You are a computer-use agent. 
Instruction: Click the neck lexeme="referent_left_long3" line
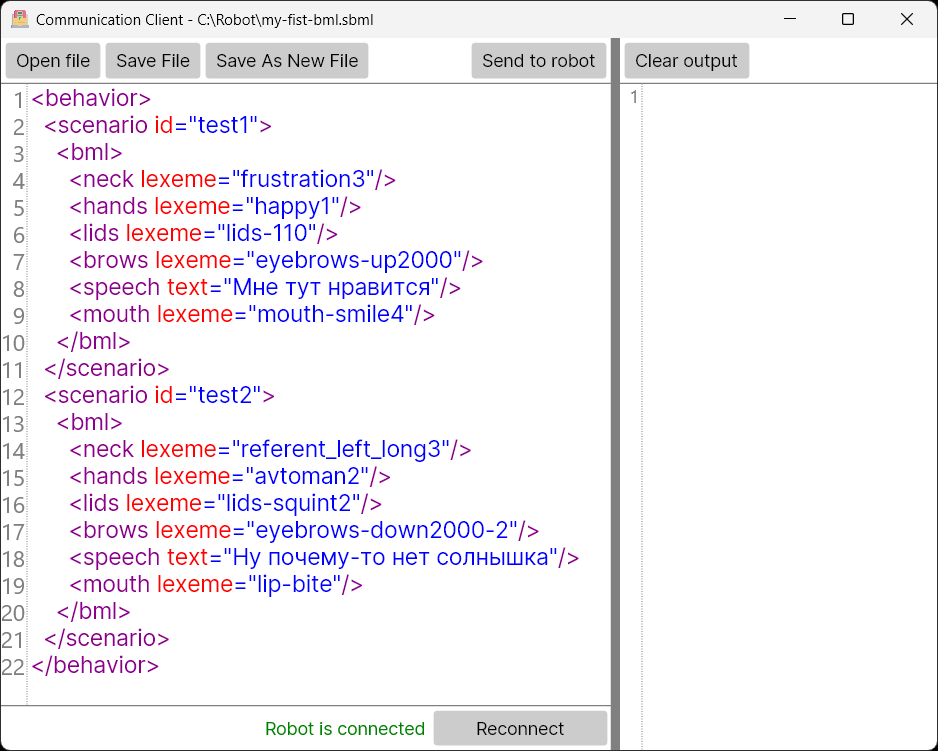270,449
